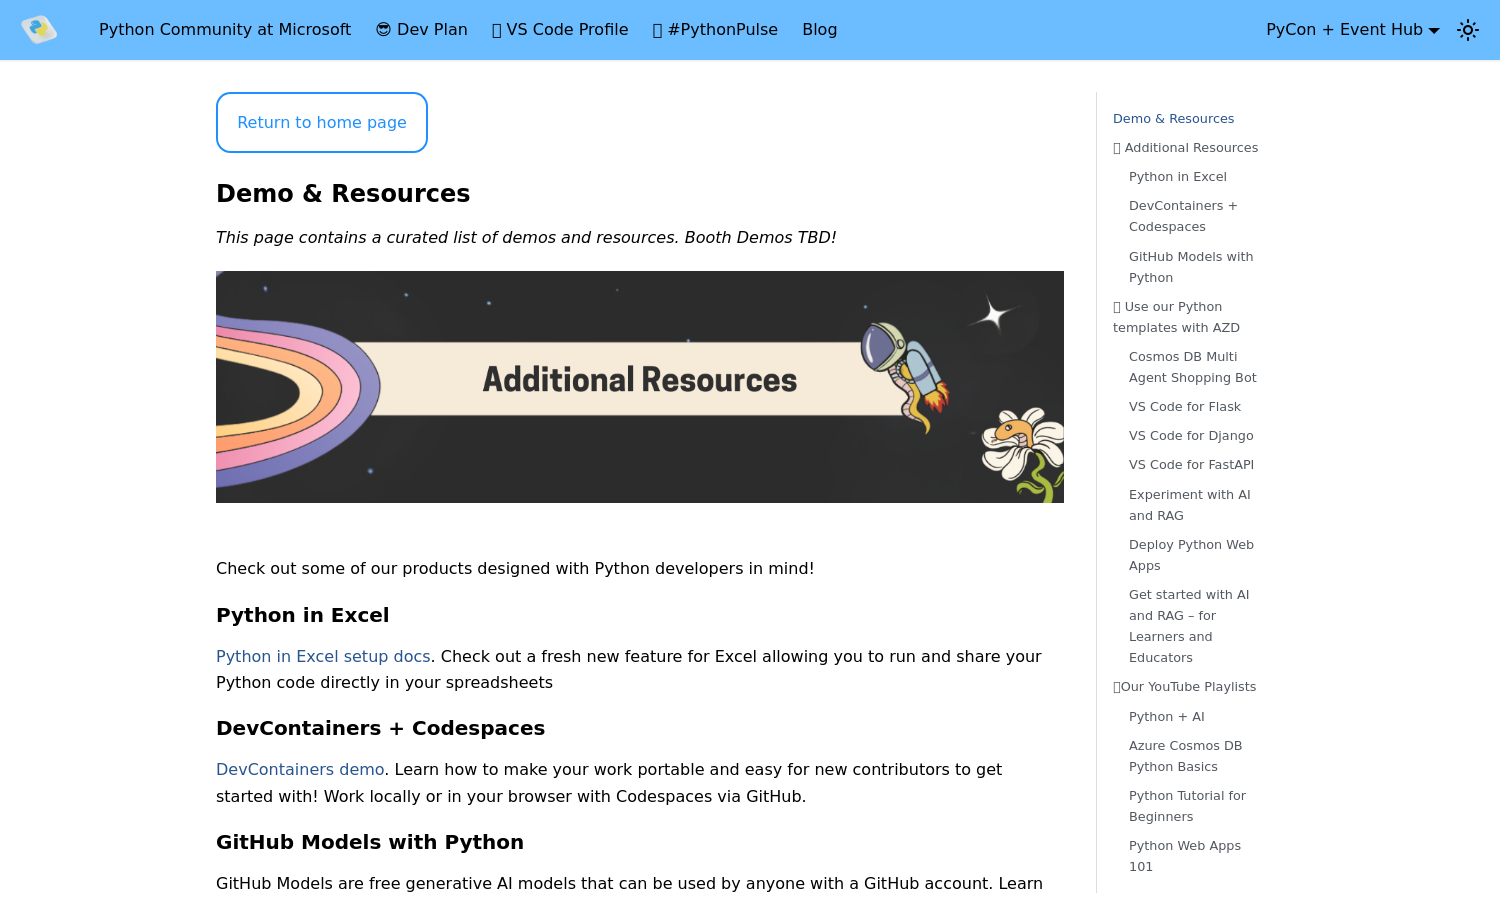Jump to Cosmos DB Multi Agent Shopping Bot
This screenshot has width=1500, height=900.
click(1192, 367)
